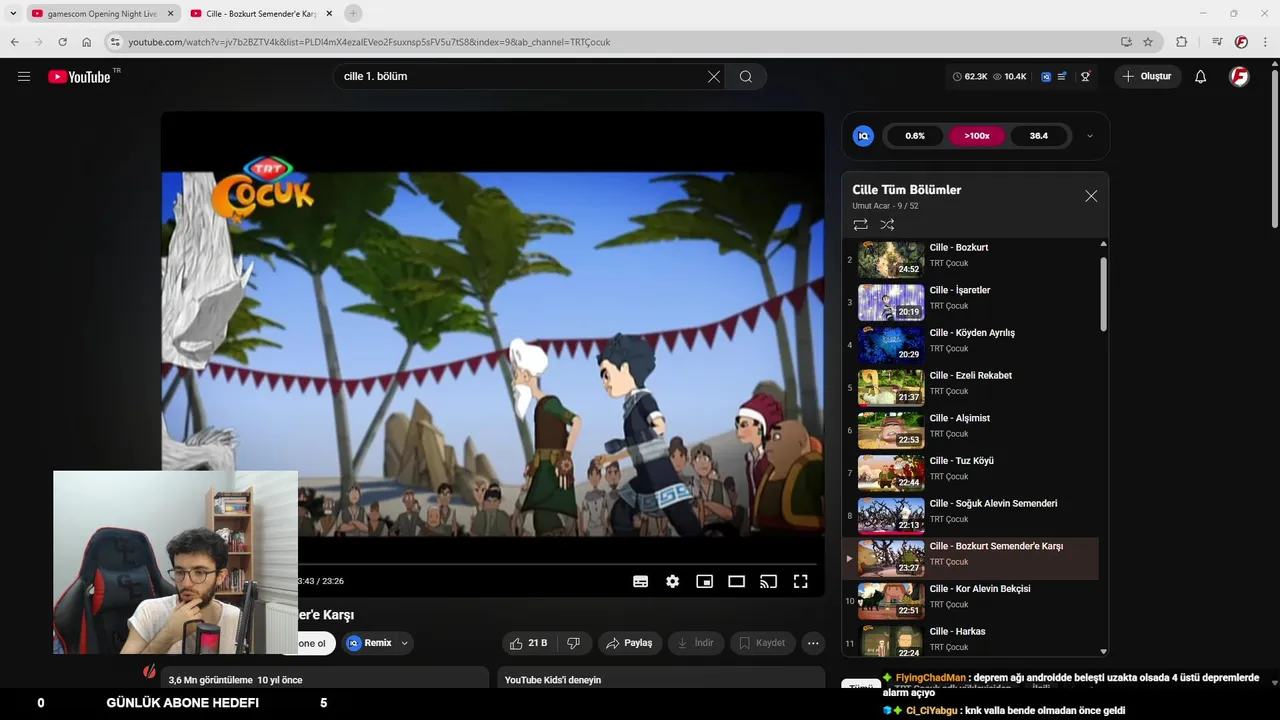Open the vidIQ trophy icon

tap(1085, 76)
